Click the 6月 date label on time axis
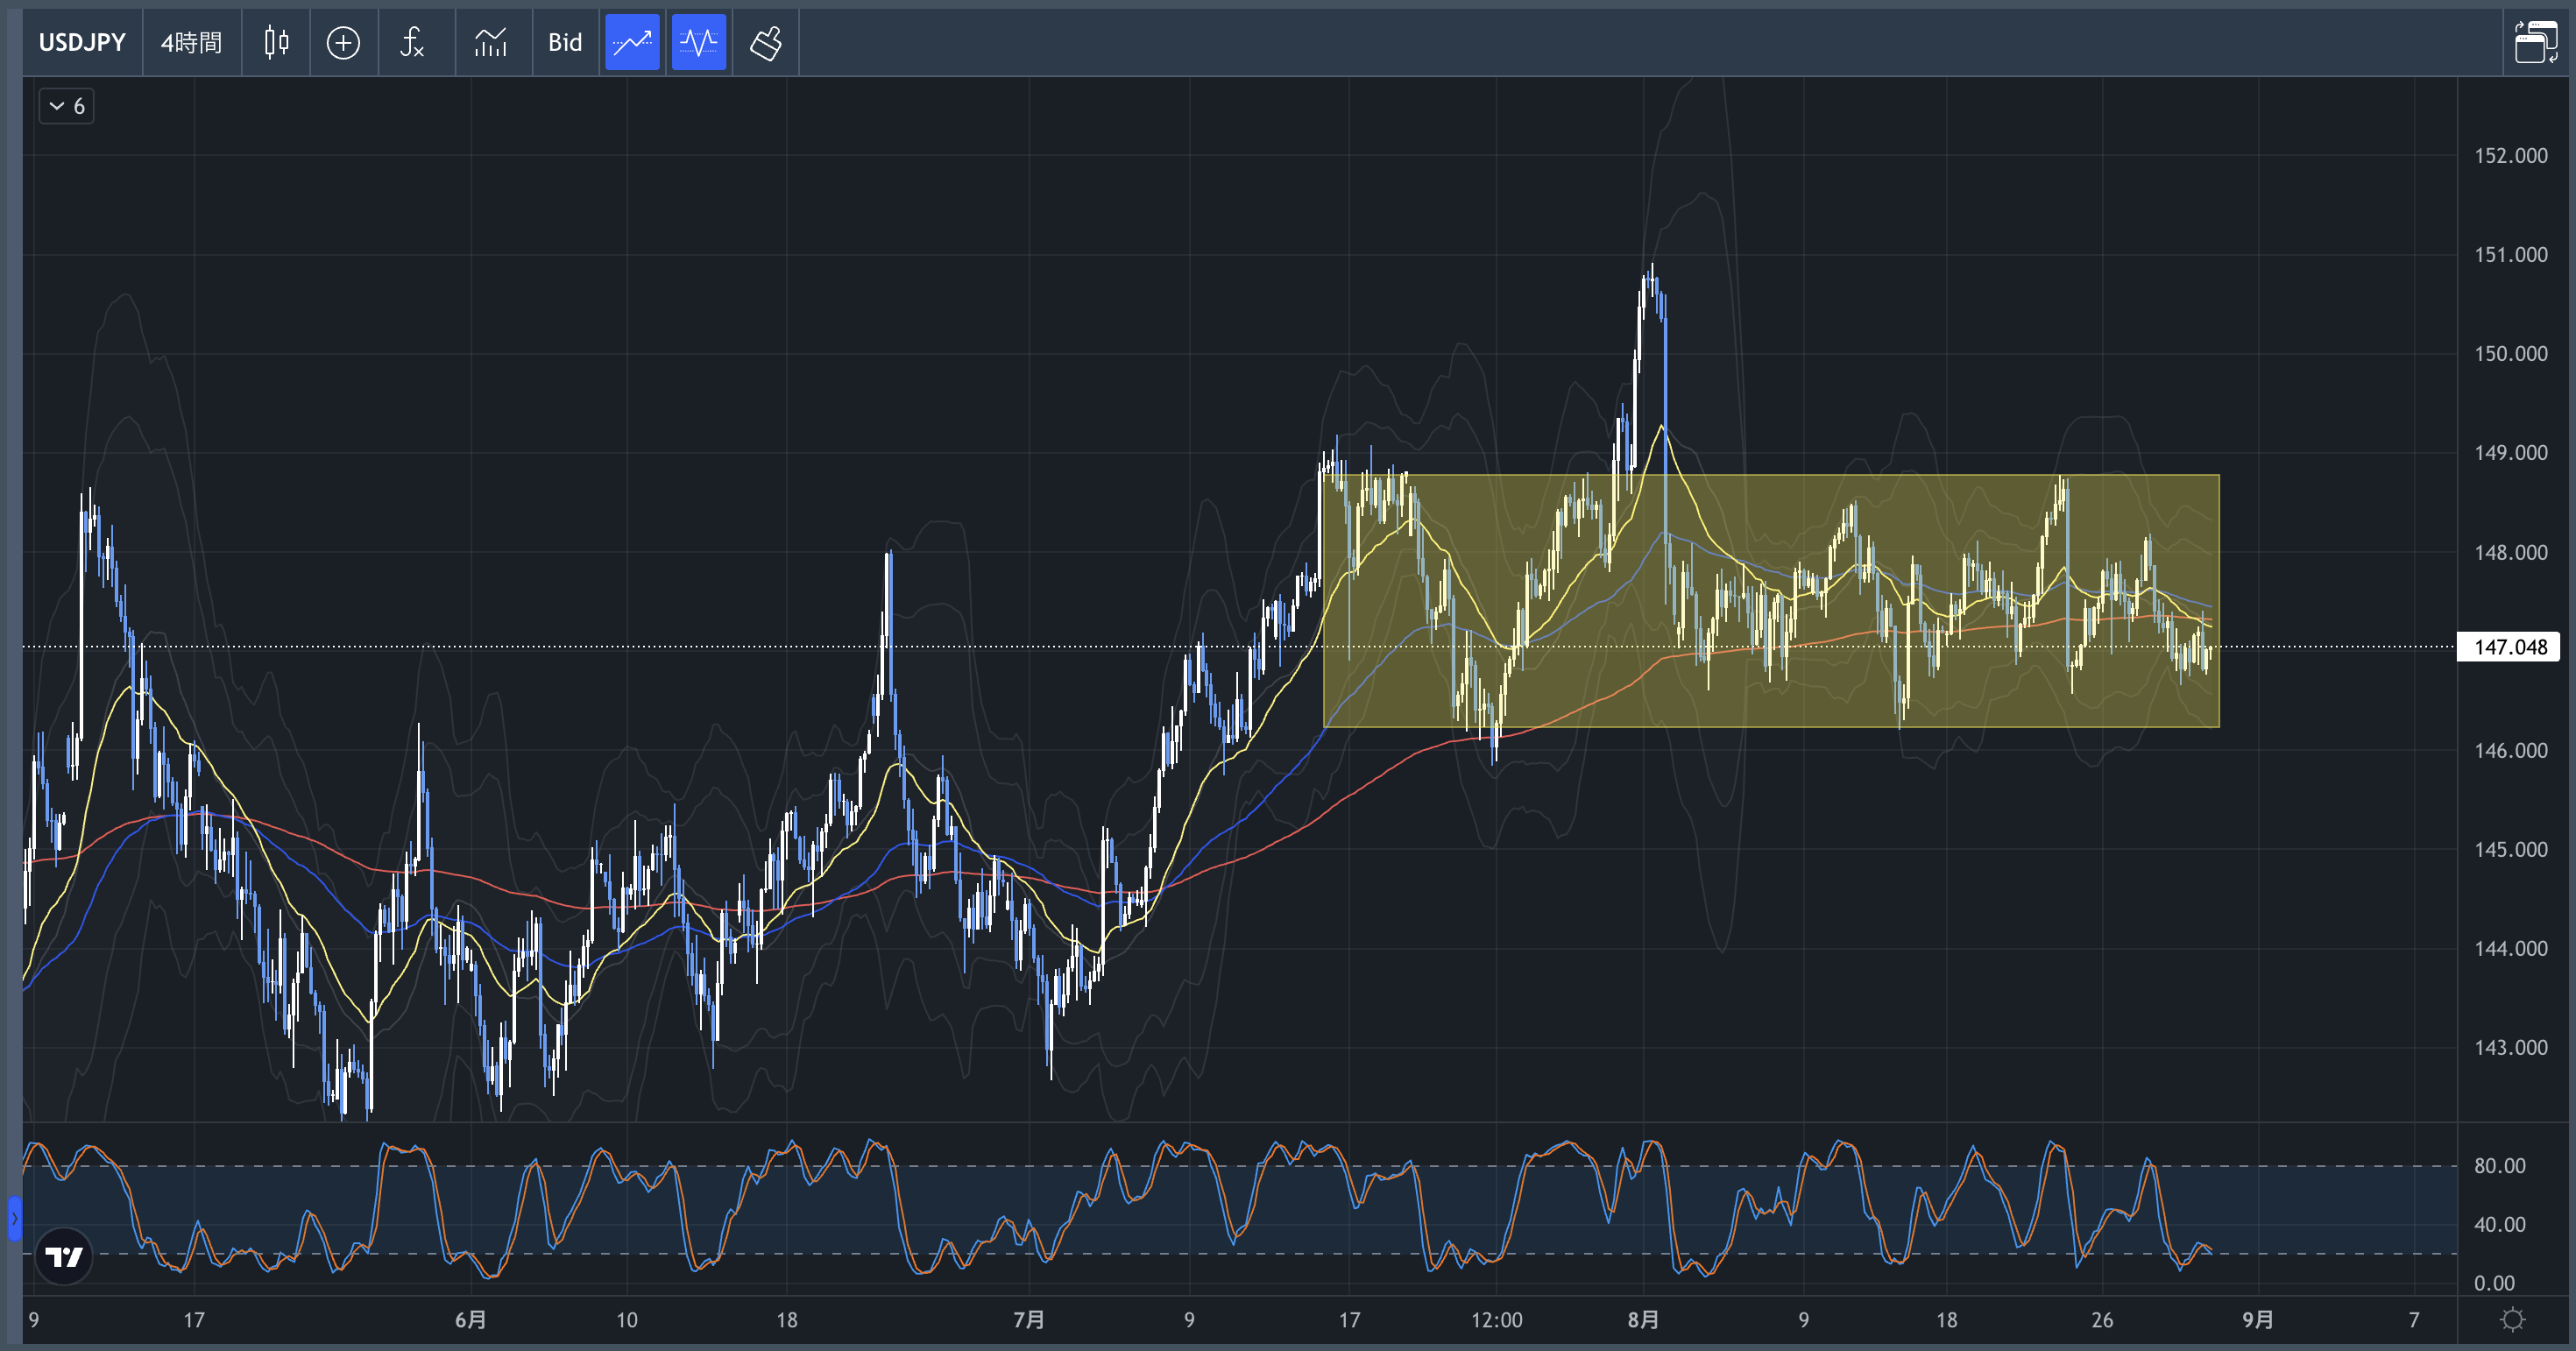 click(470, 1320)
